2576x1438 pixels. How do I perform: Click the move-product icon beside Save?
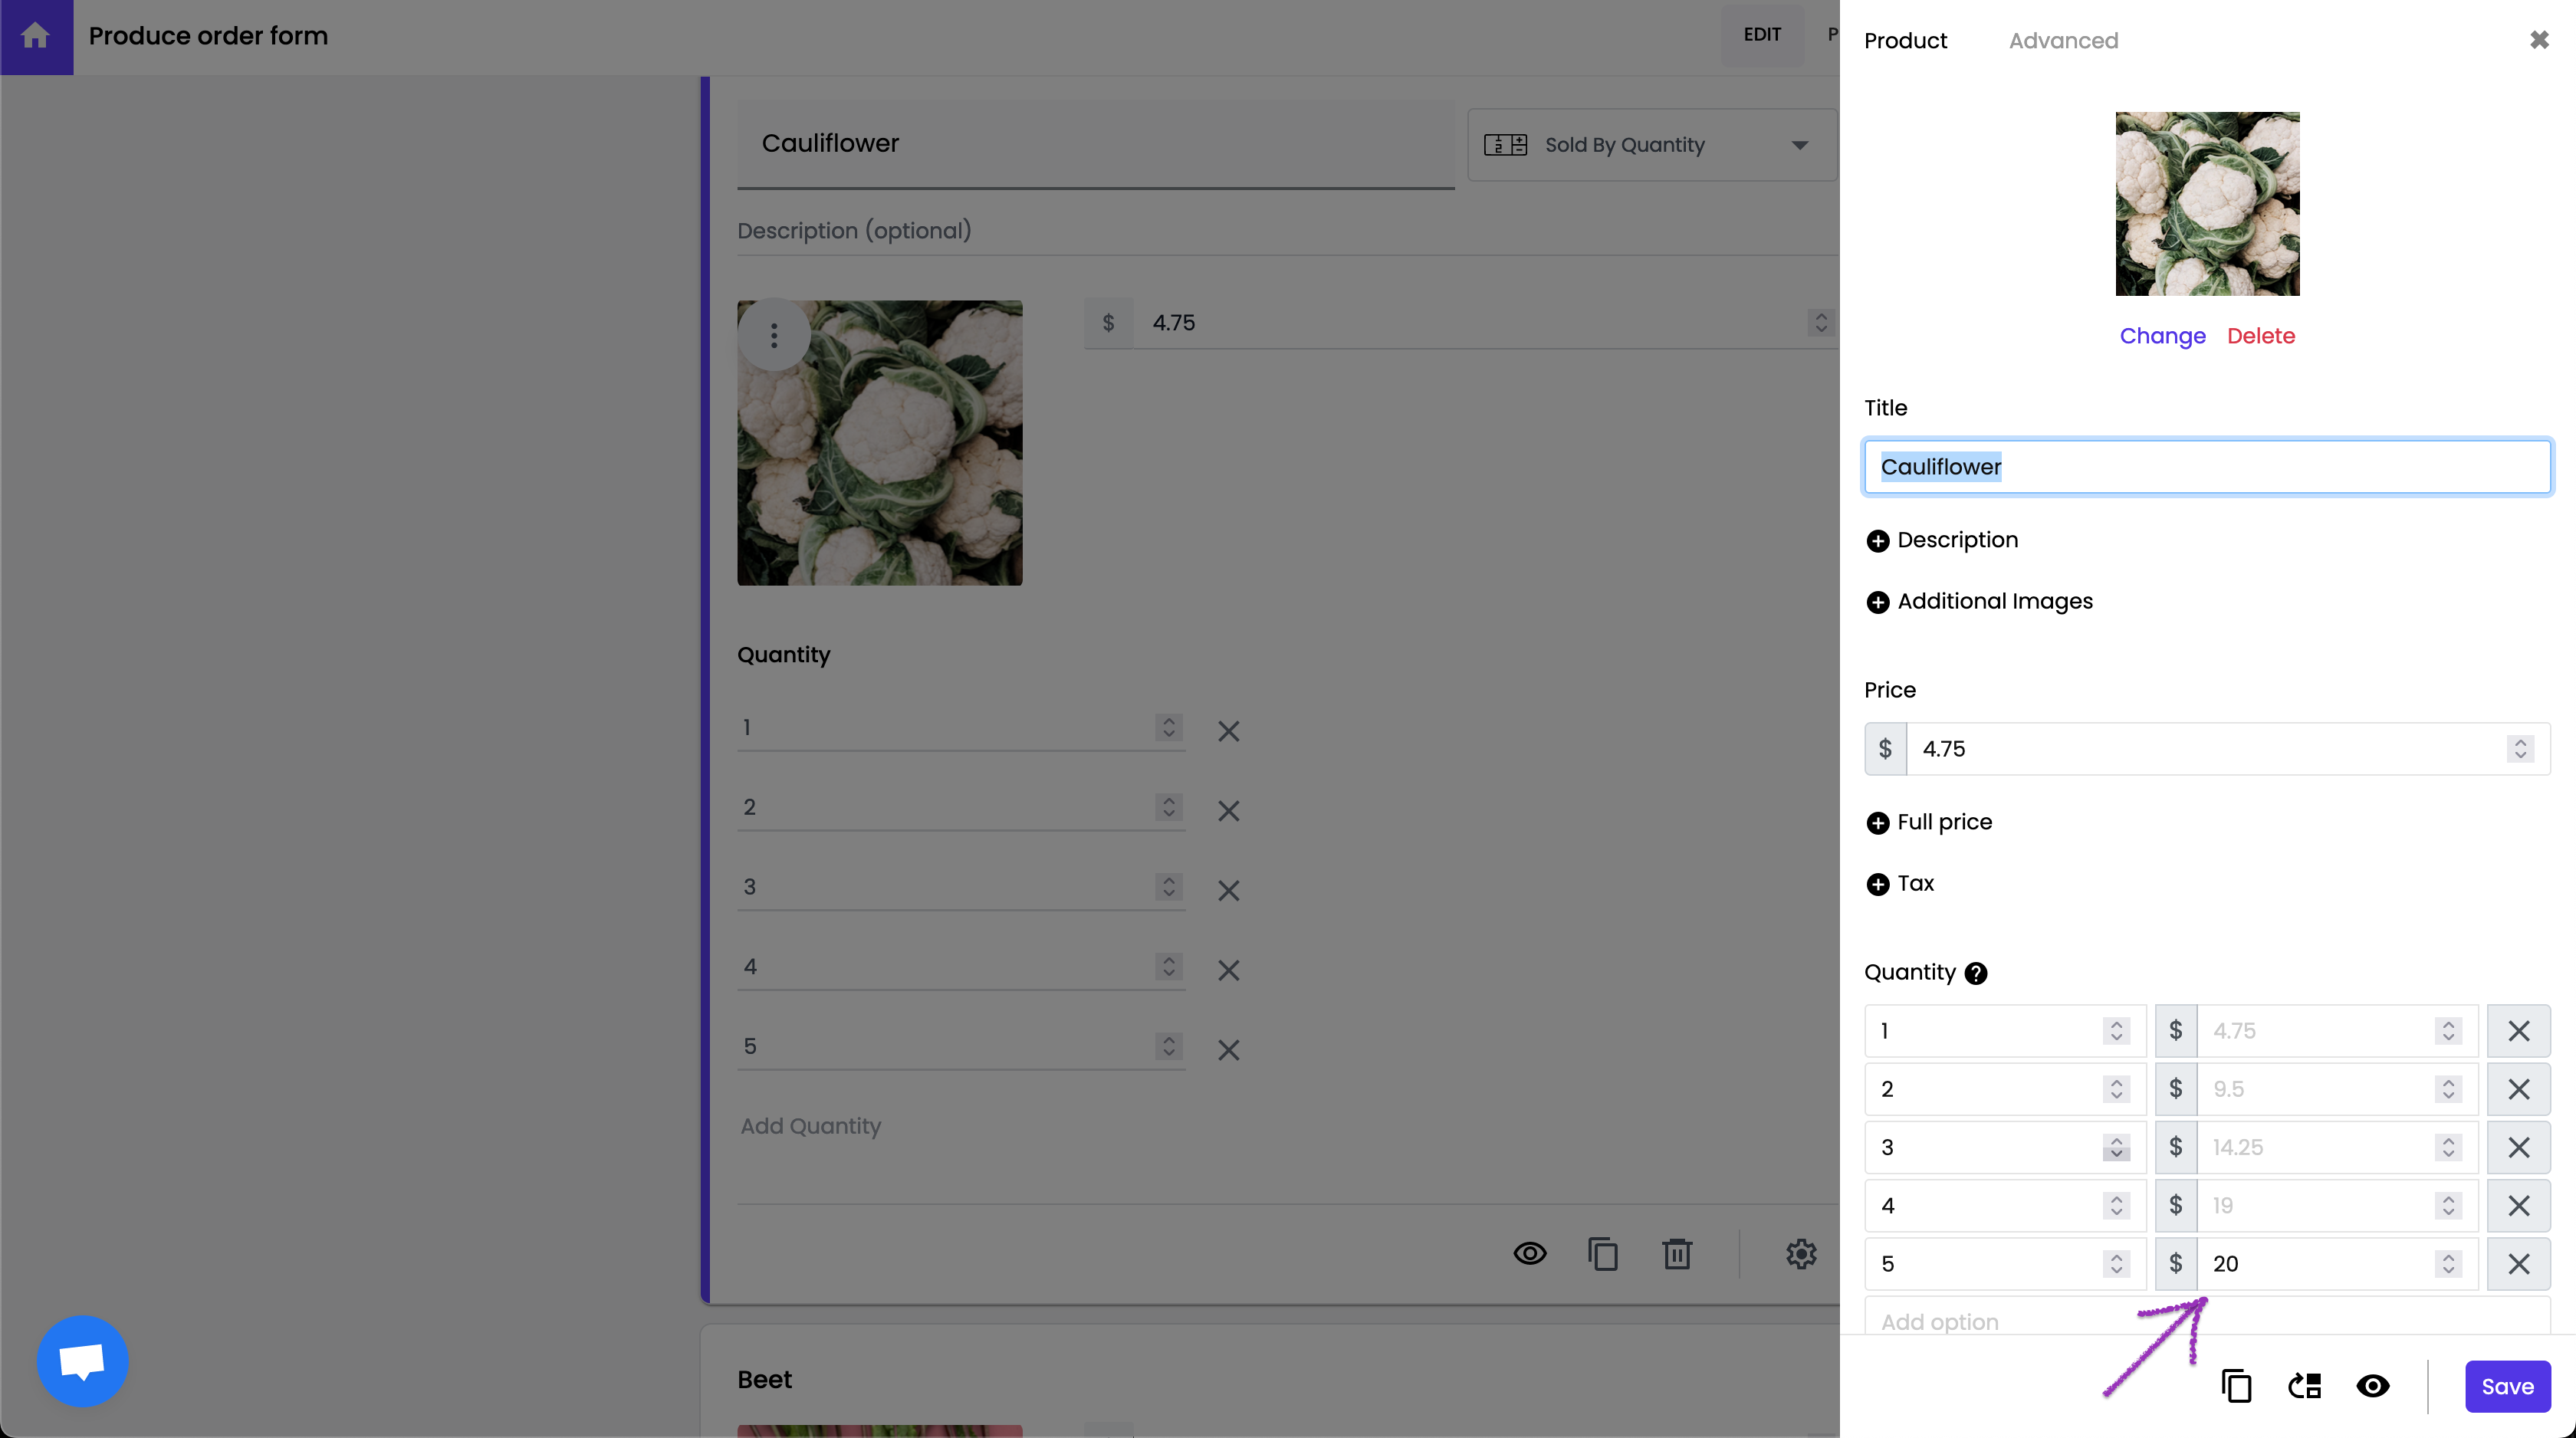pos(2304,1386)
